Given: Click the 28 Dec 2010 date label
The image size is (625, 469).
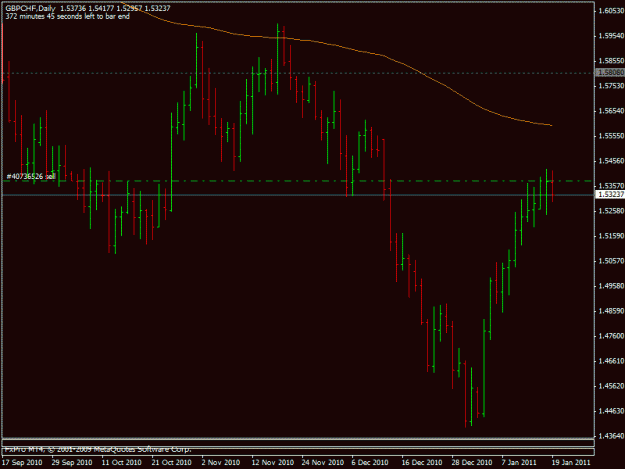Looking at the screenshot, I should point(472,462).
